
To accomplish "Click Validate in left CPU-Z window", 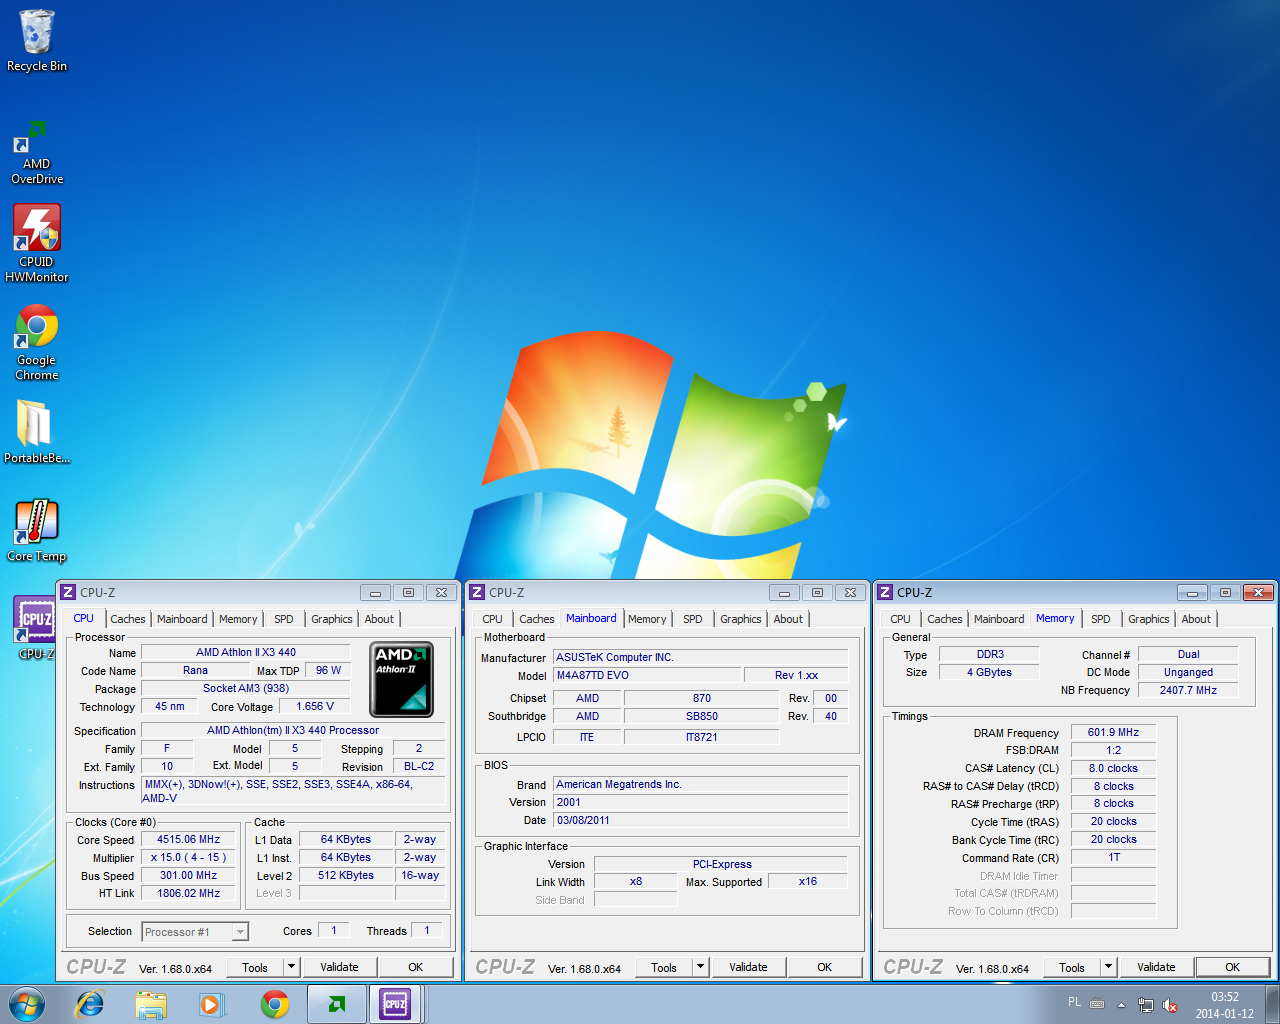I will tap(339, 967).
